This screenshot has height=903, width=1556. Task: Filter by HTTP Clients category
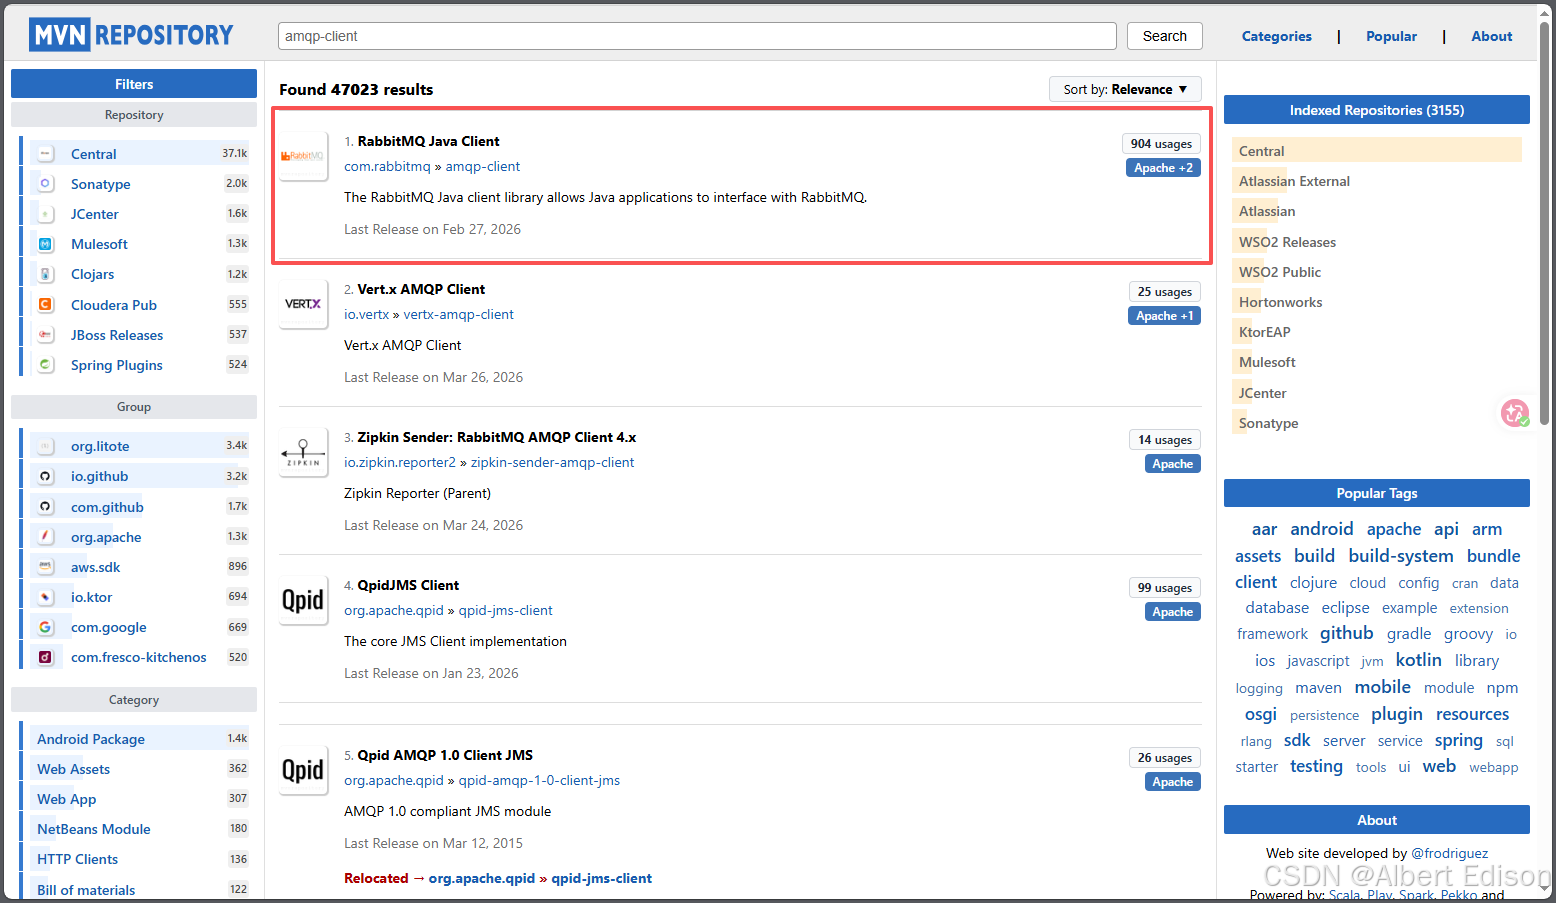(x=77, y=859)
